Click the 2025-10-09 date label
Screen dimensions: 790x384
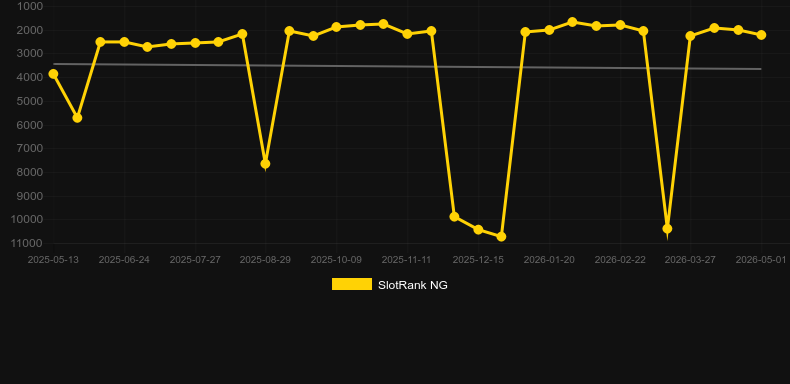pyautogui.click(x=336, y=260)
